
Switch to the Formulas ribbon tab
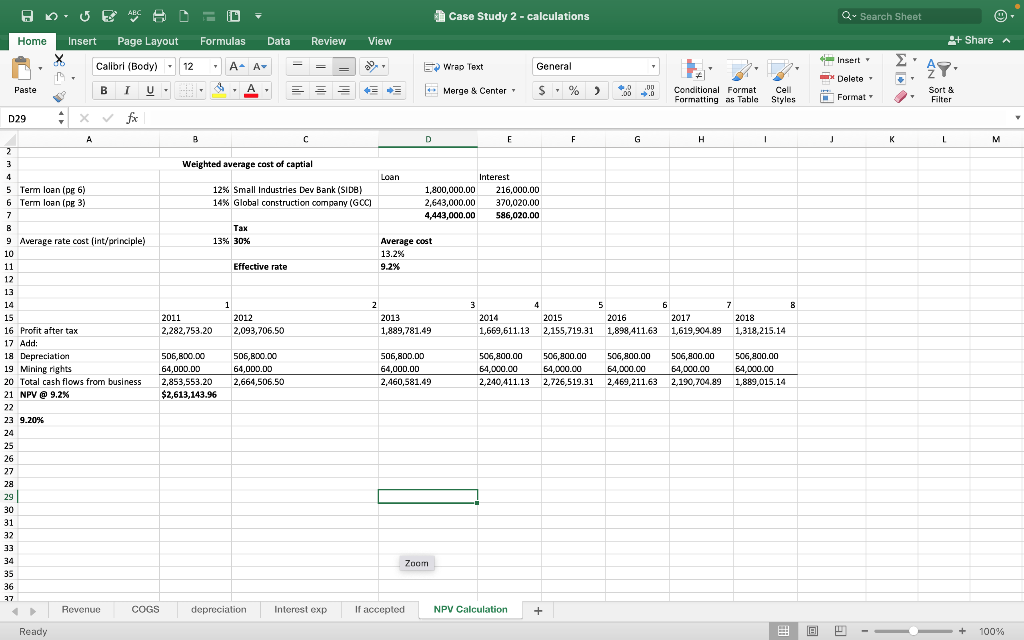tap(223, 41)
